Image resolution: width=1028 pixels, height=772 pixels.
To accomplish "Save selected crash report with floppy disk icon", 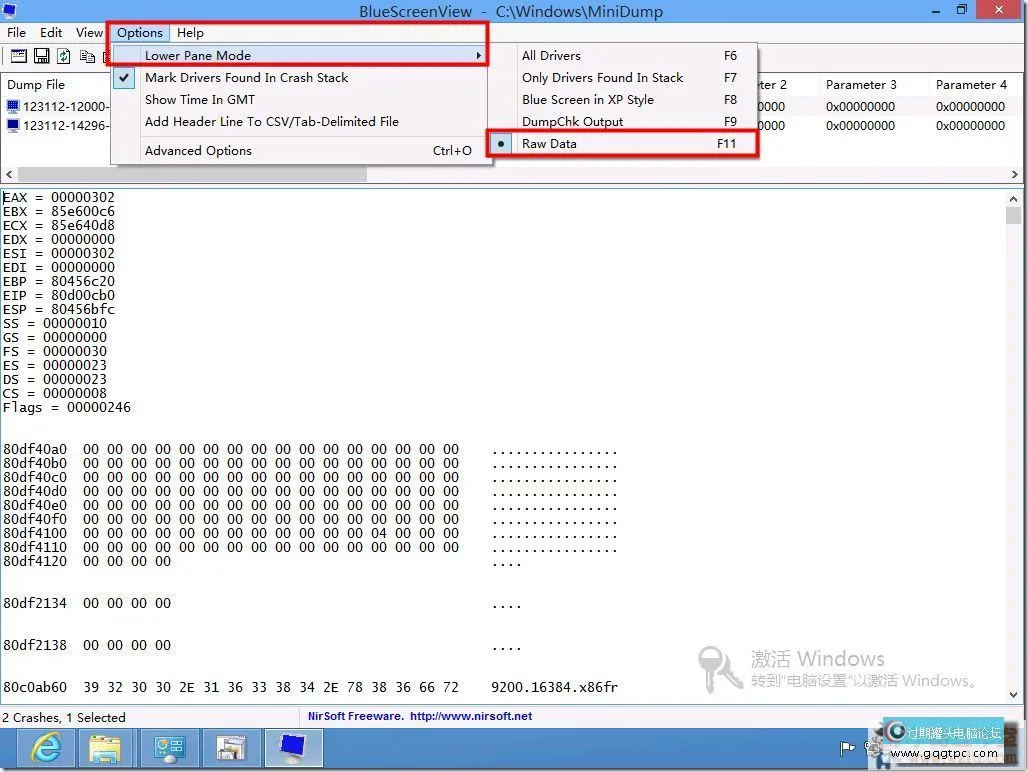I will point(41,56).
